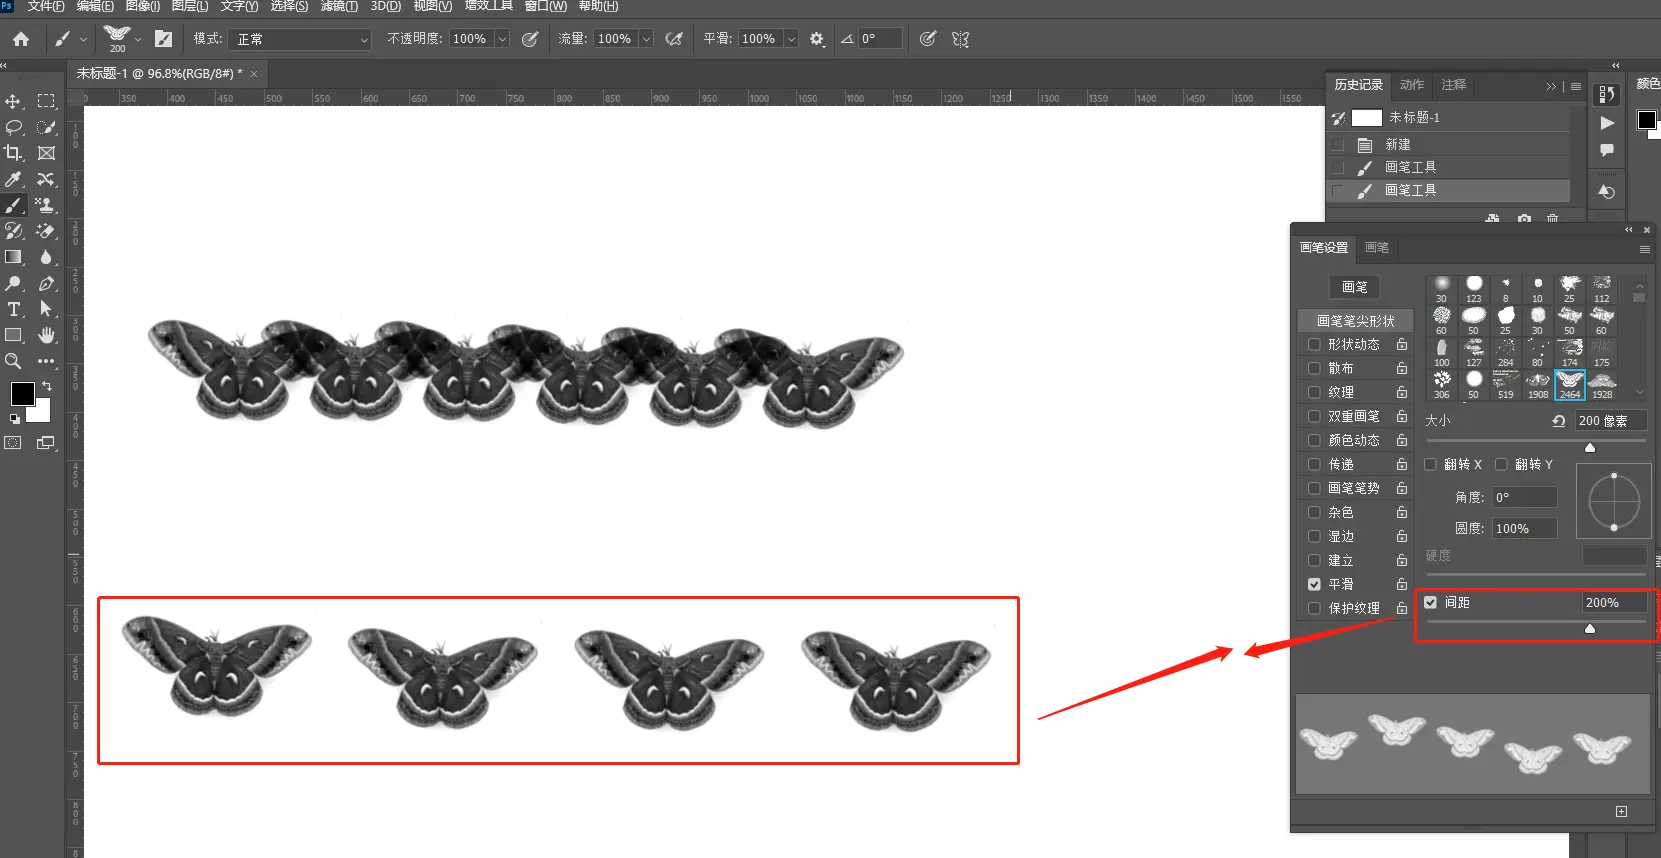Expand the 流量 flow dropdown arrow
1661x858 pixels.
[646, 39]
